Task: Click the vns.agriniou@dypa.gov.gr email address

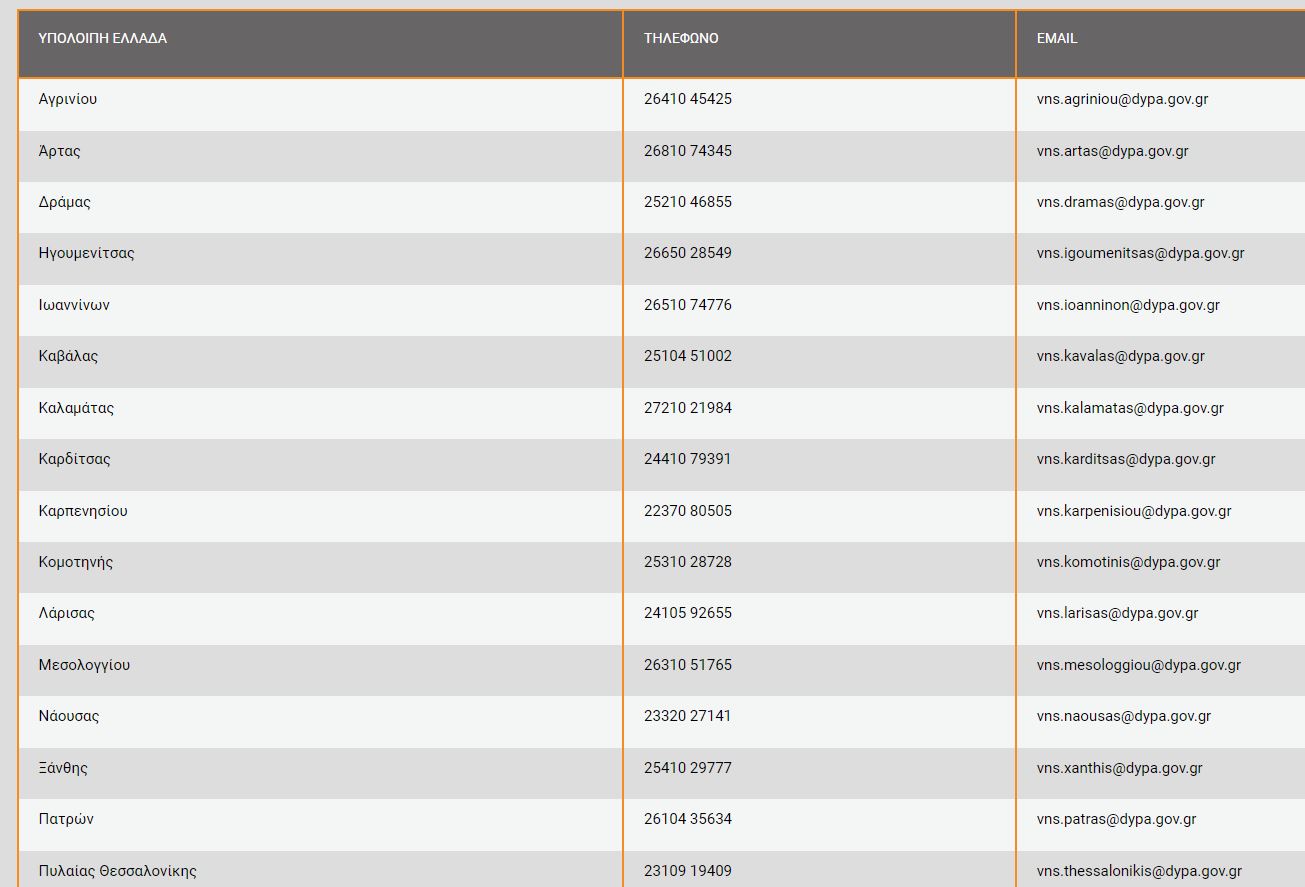Action: pos(1122,99)
